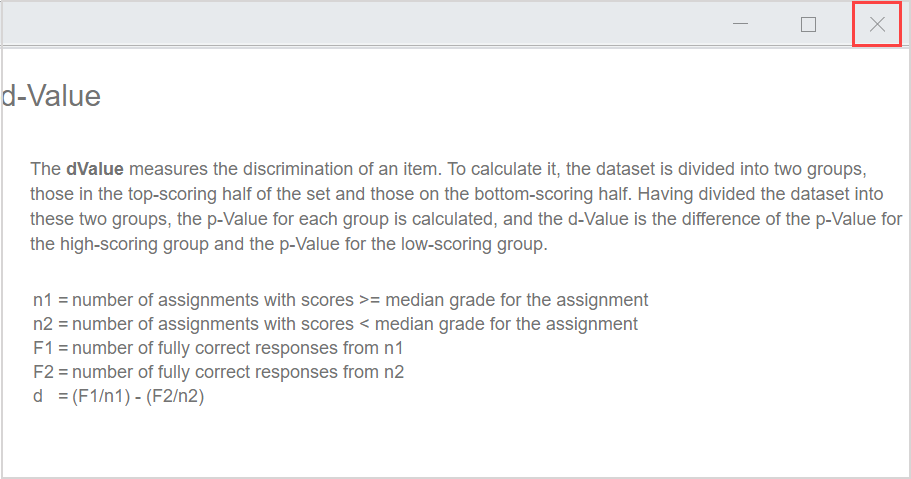The image size is (911, 479).
Task: Close the d-Value help window
Action: tap(877, 25)
